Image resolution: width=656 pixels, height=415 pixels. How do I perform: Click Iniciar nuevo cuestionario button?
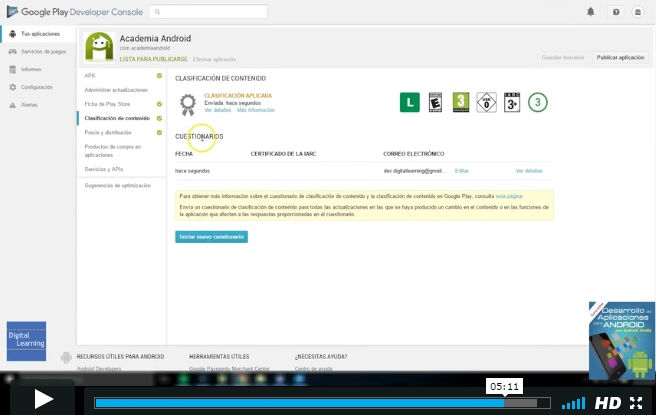click(211, 237)
